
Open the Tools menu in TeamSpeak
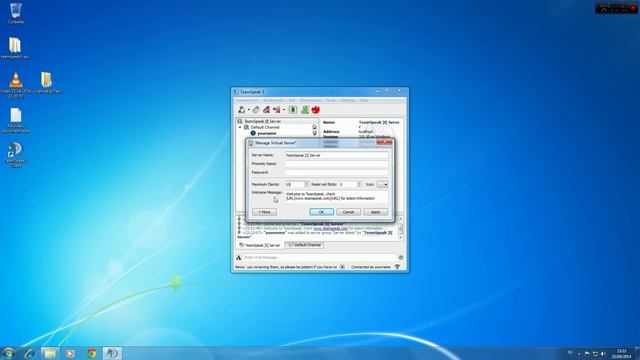tap(331, 100)
